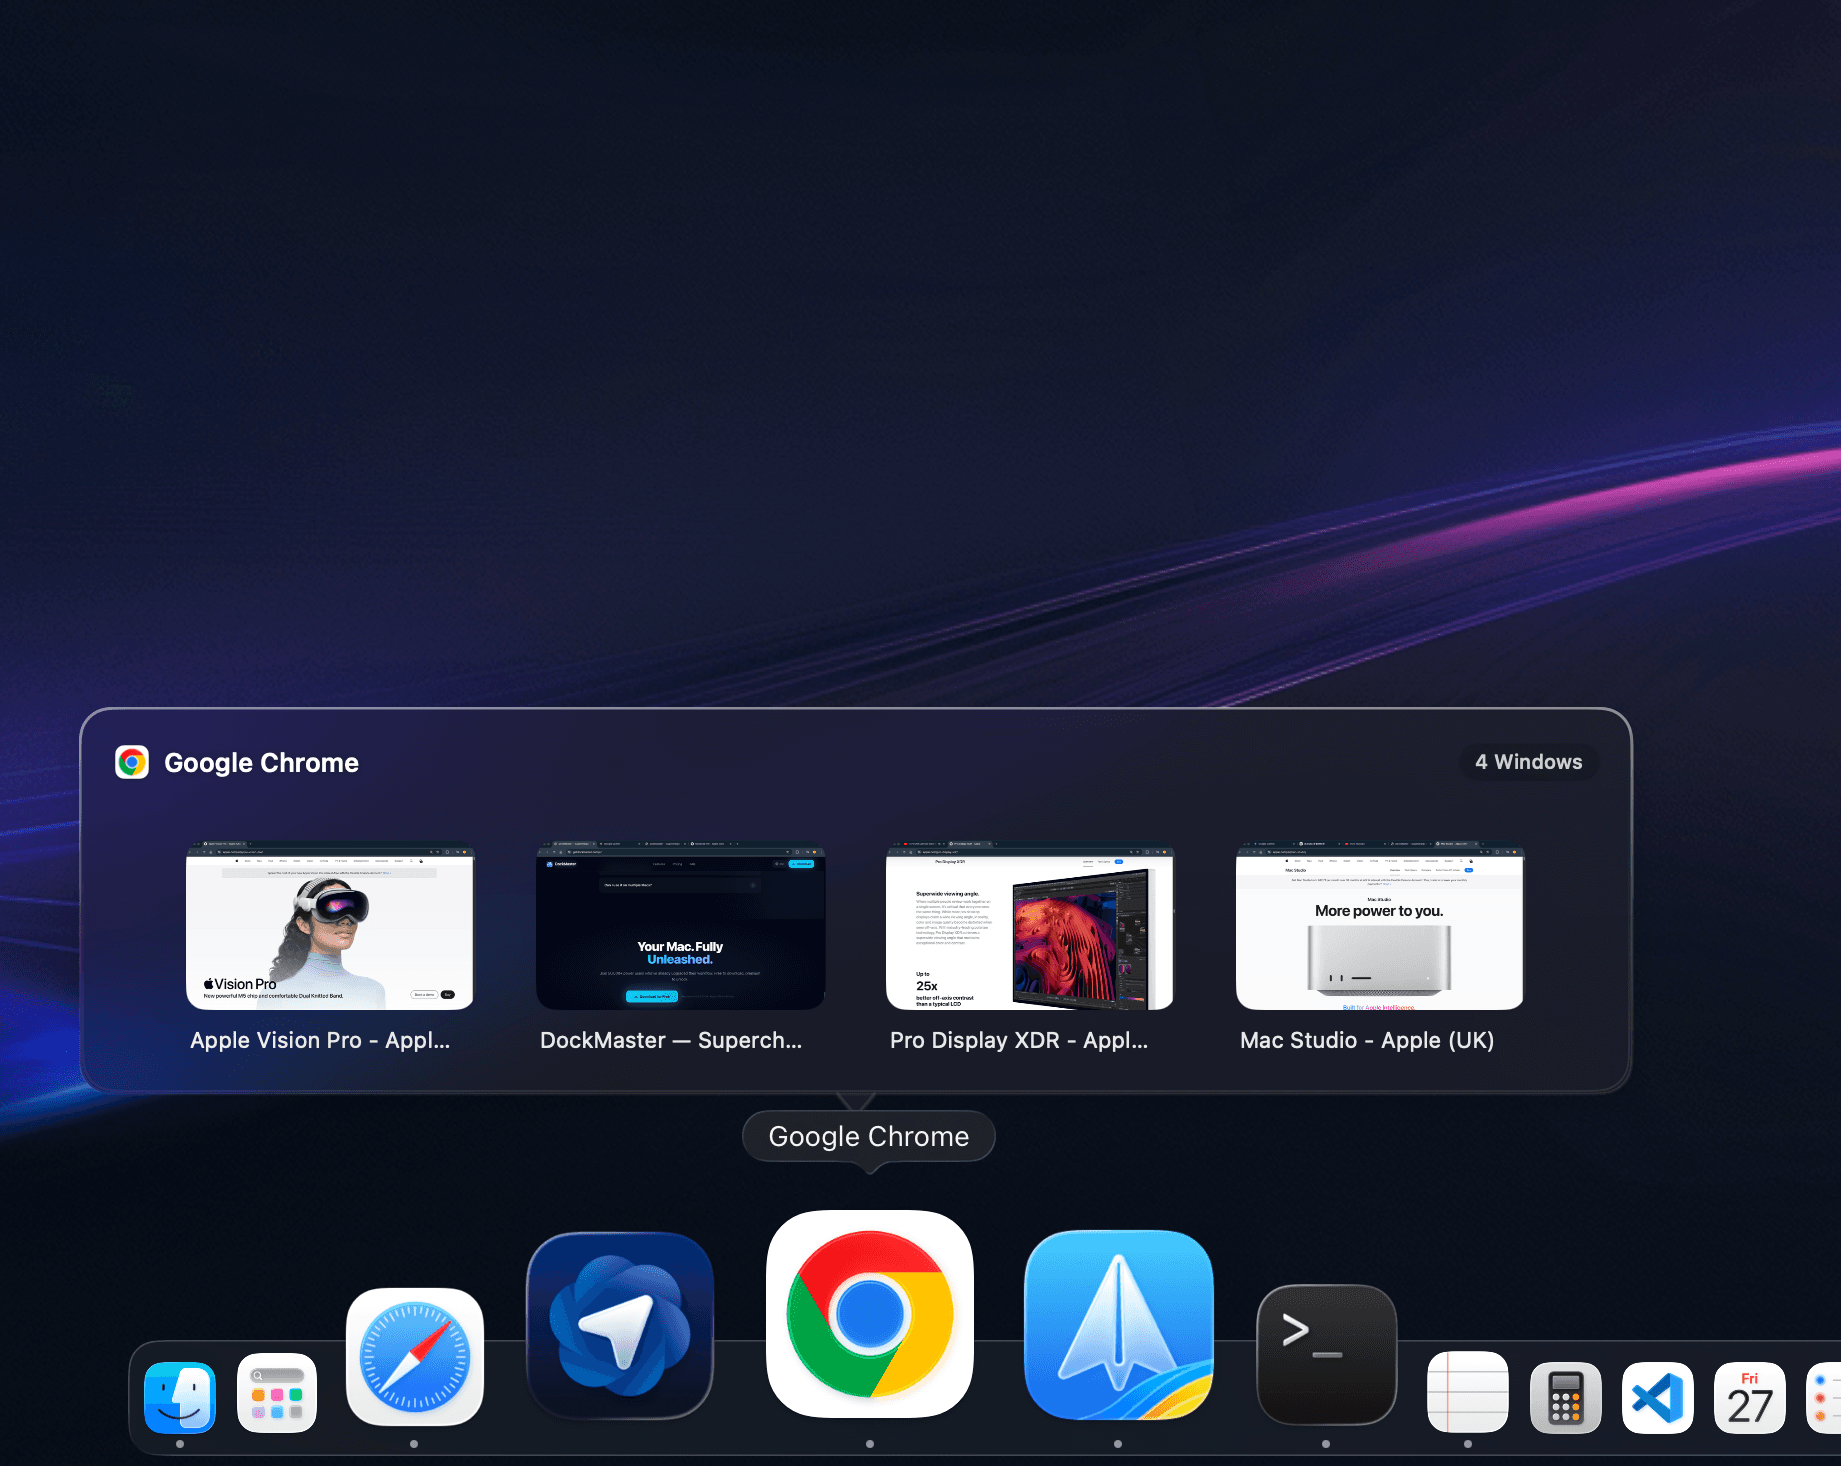Open the lined-paper notes app icon
1841x1466 pixels.
click(1467, 1392)
